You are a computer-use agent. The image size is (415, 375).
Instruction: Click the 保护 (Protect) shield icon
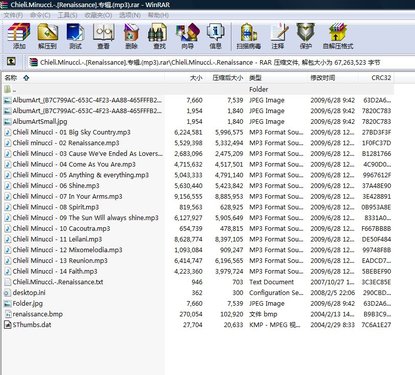[x=306, y=32]
